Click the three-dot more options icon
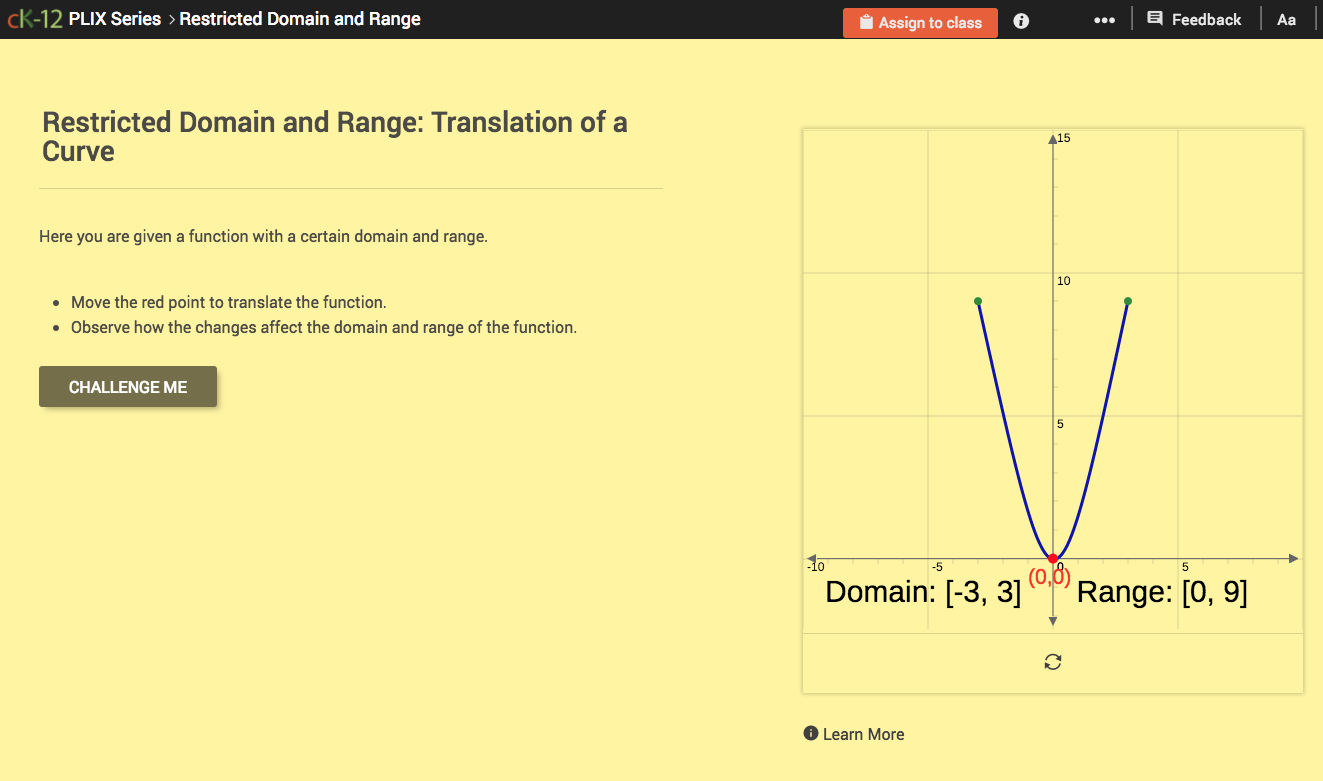 [1104, 19]
